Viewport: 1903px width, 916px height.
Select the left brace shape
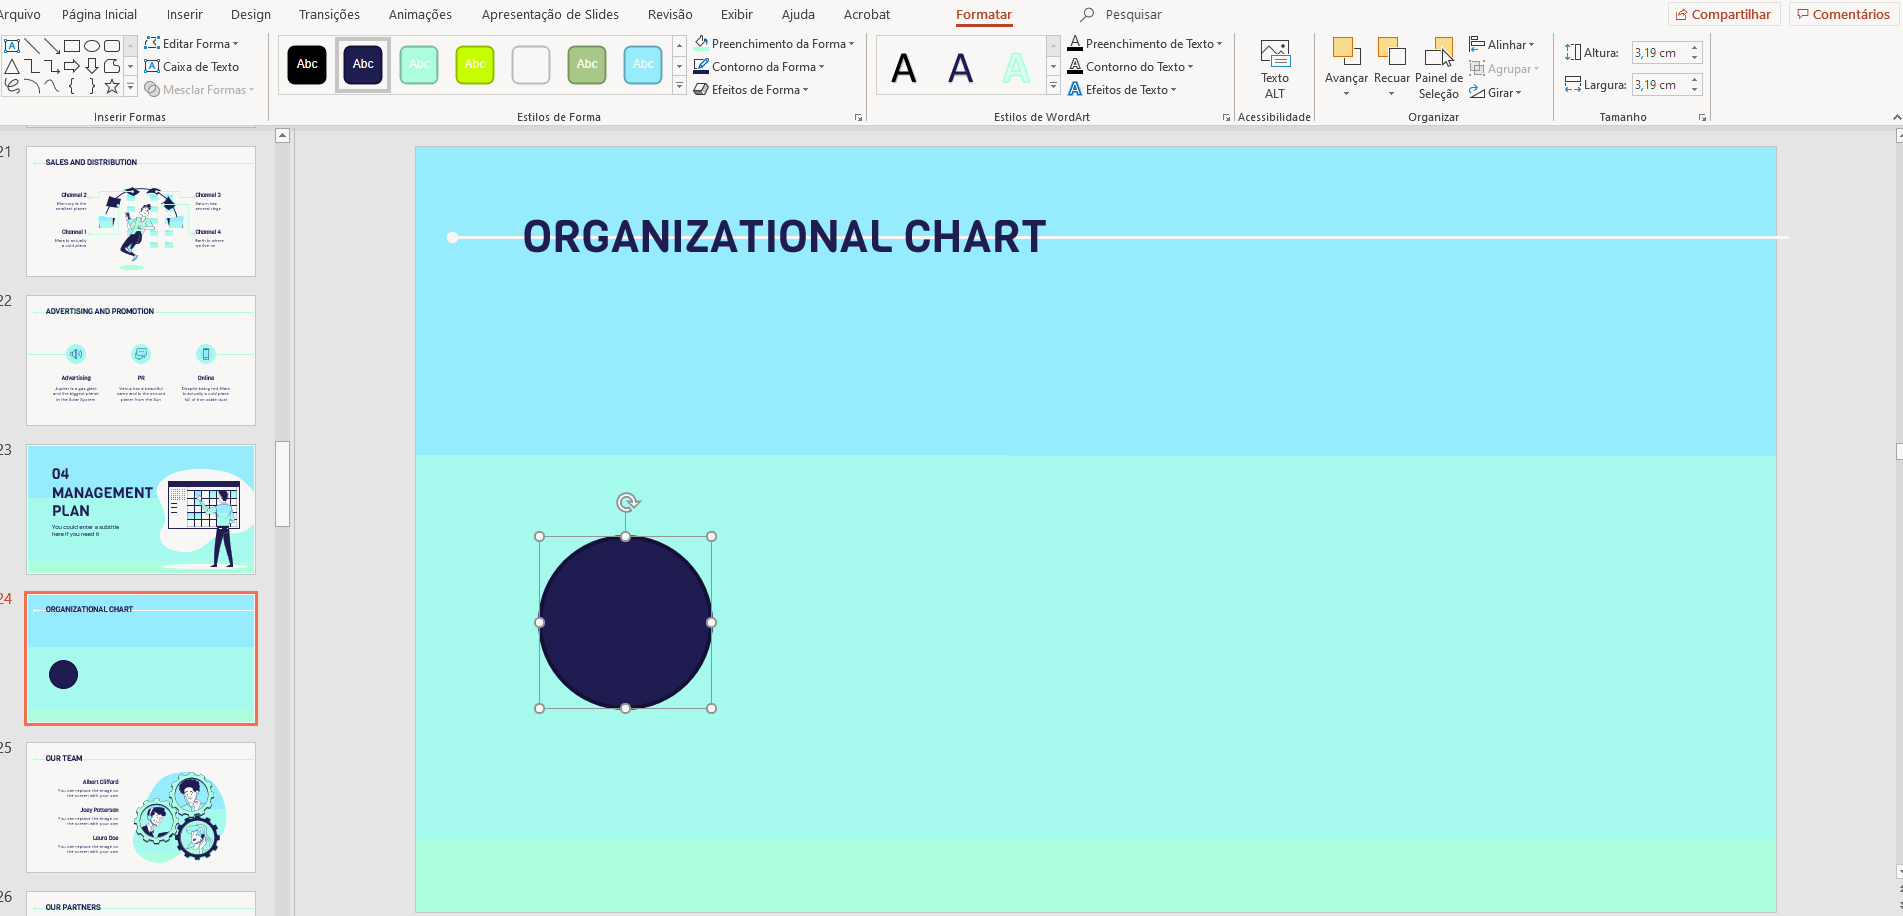72,86
